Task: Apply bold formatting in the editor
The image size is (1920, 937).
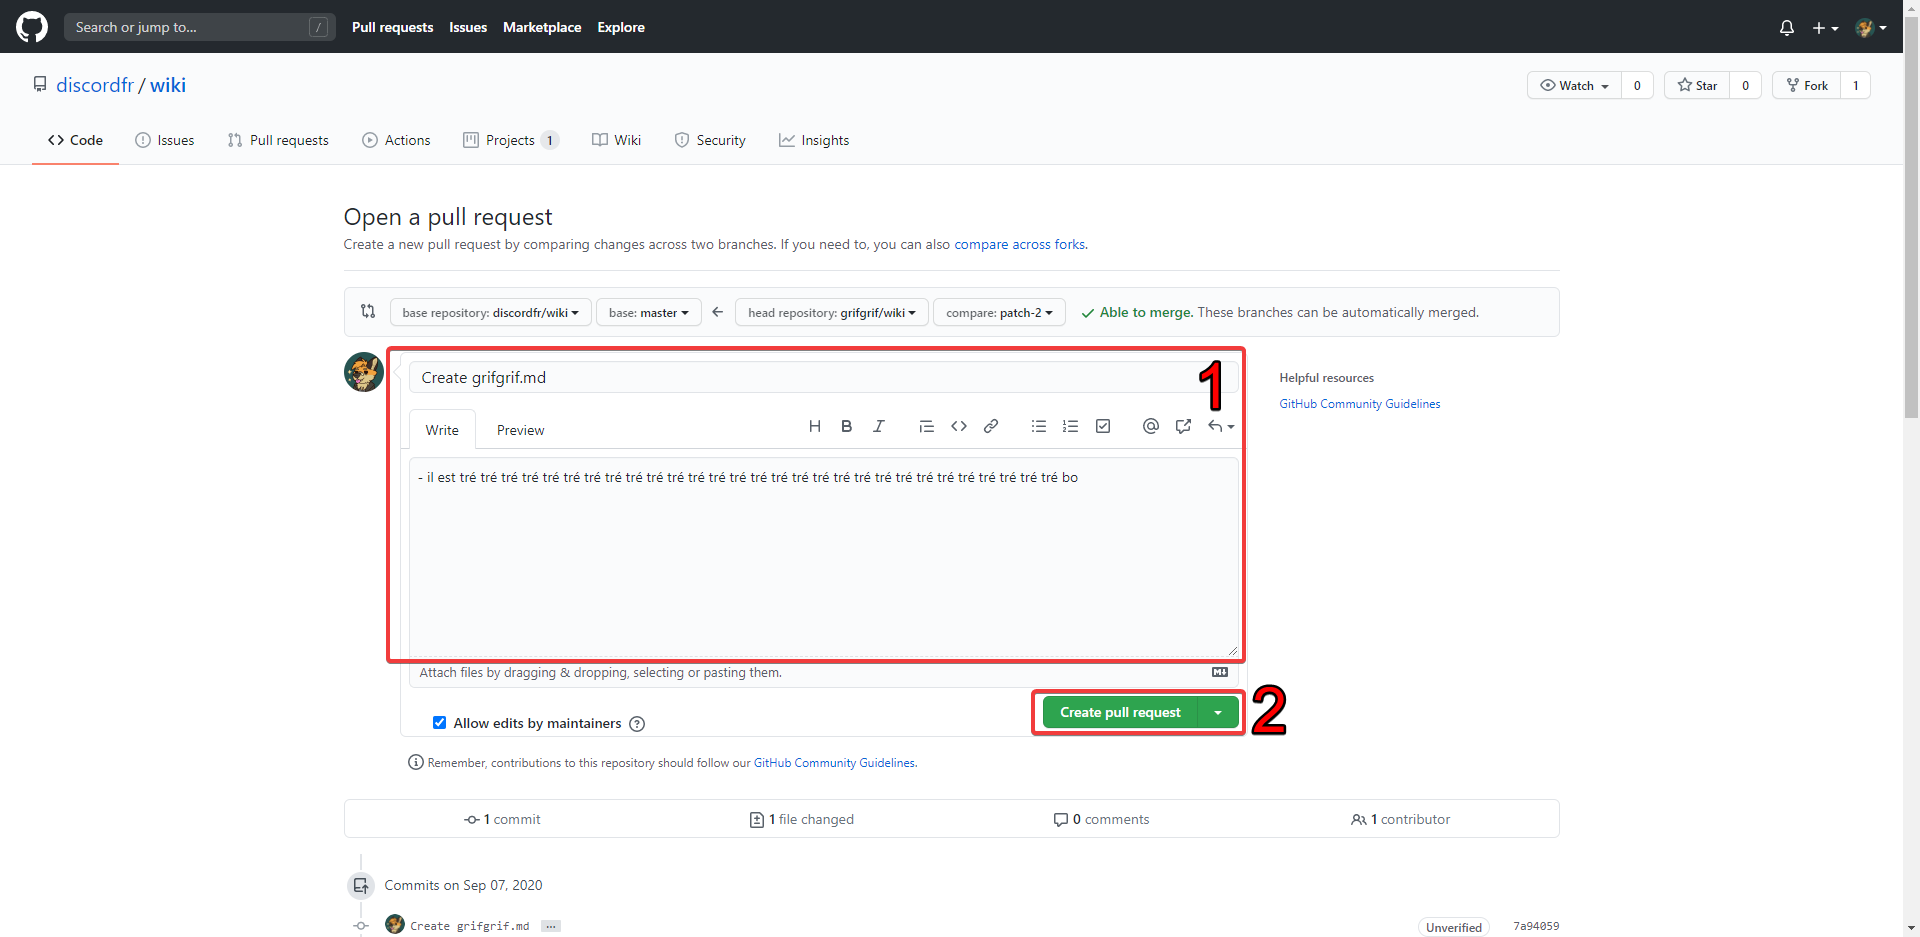Action: click(x=847, y=426)
